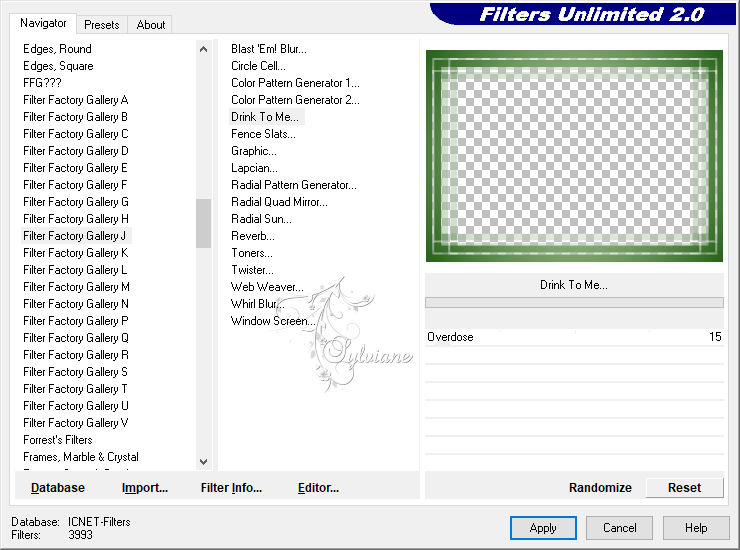Select Filter Factory Gallery V
Image resolution: width=740 pixels, height=550 pixels.
click(76, 423)
